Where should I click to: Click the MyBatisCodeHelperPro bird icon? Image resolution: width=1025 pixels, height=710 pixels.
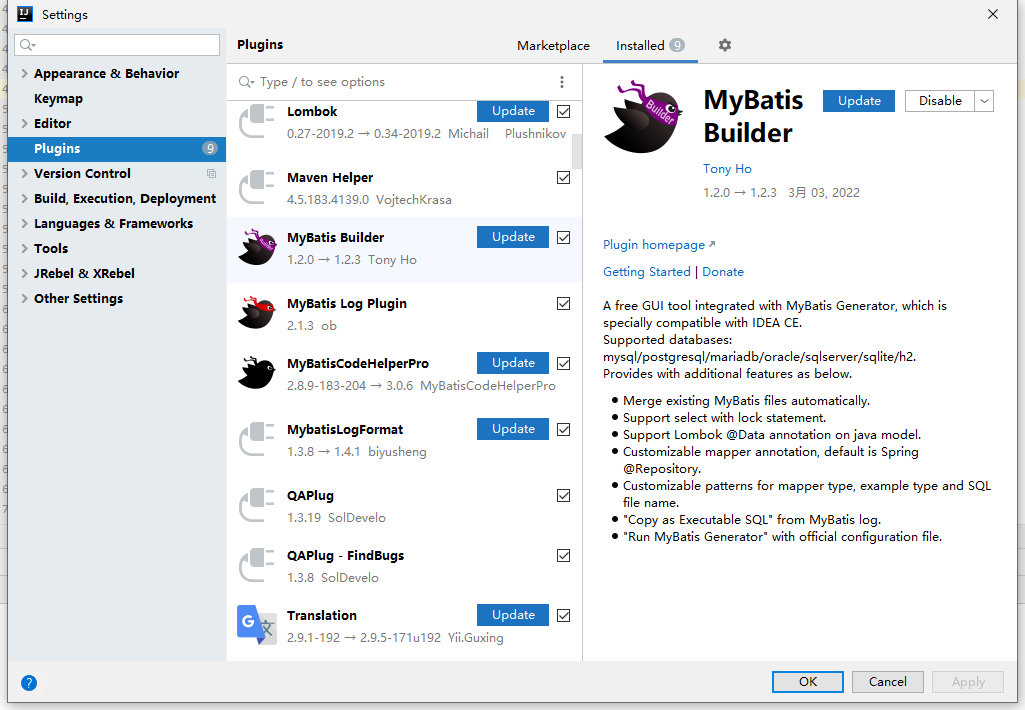257,373
